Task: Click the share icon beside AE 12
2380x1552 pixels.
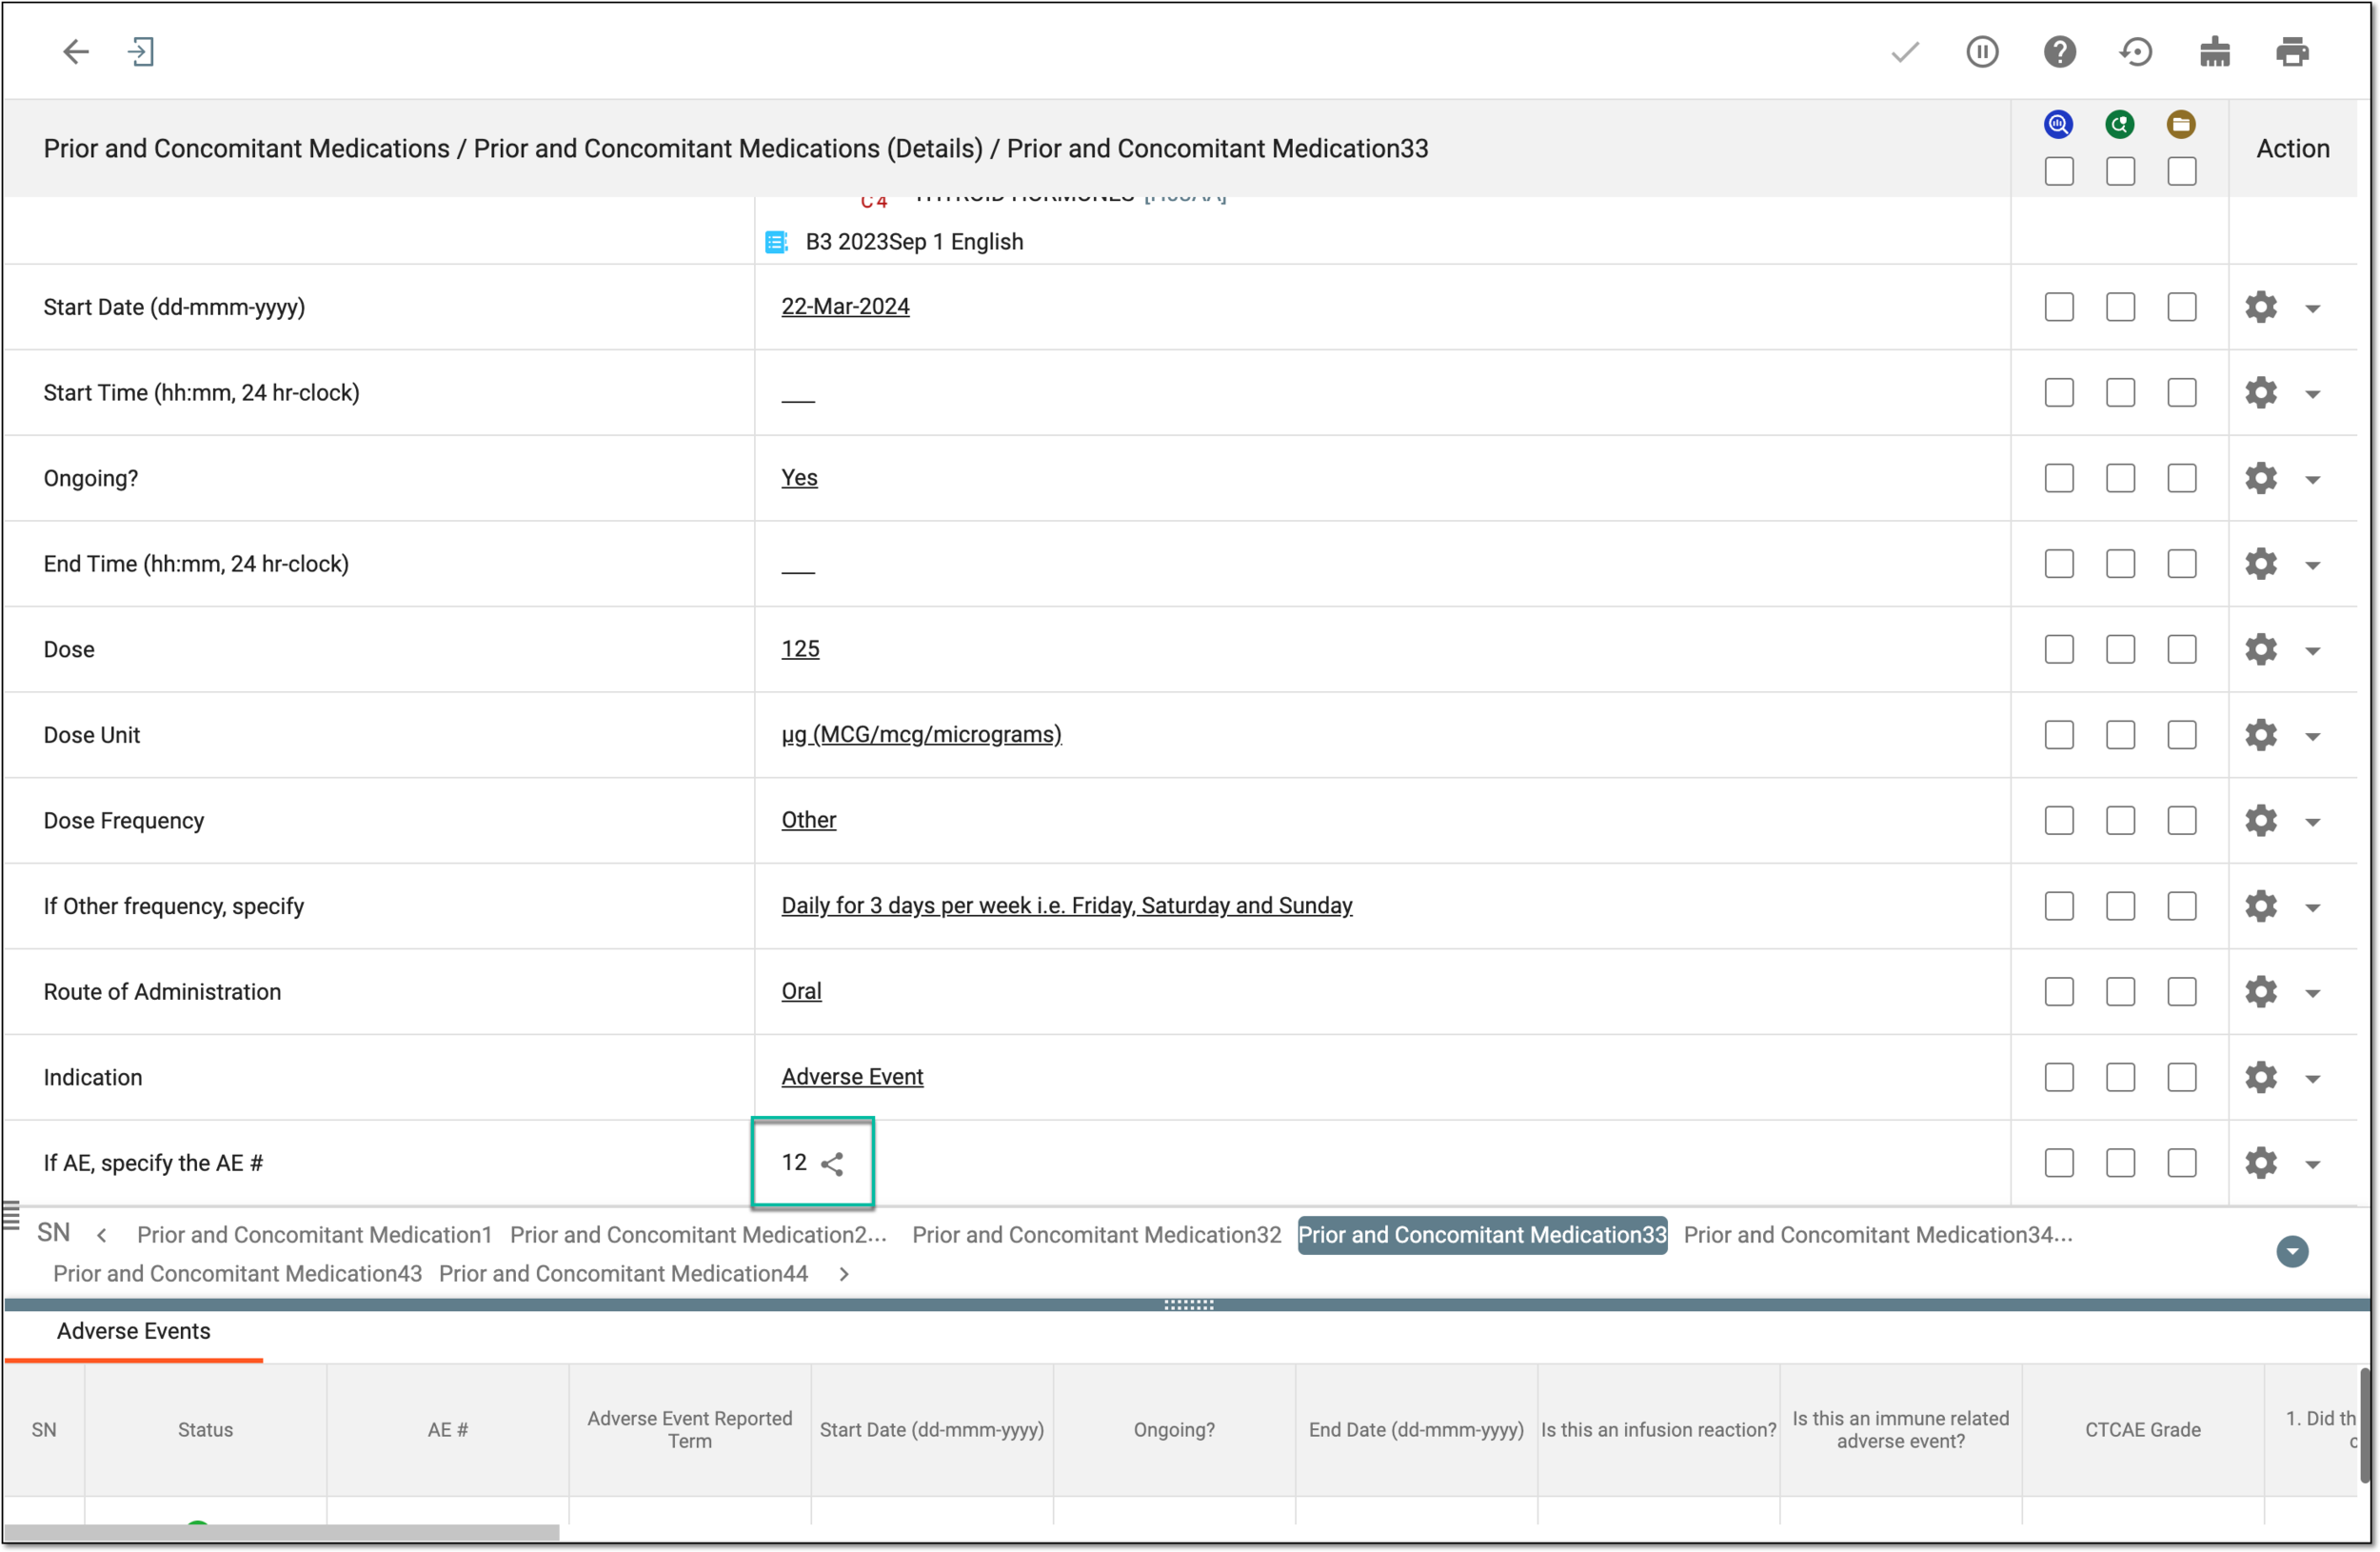Action: pos(832,1164)
